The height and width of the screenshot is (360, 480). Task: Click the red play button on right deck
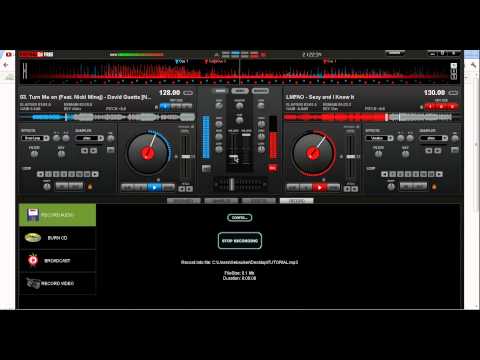(x=319, y=188)
